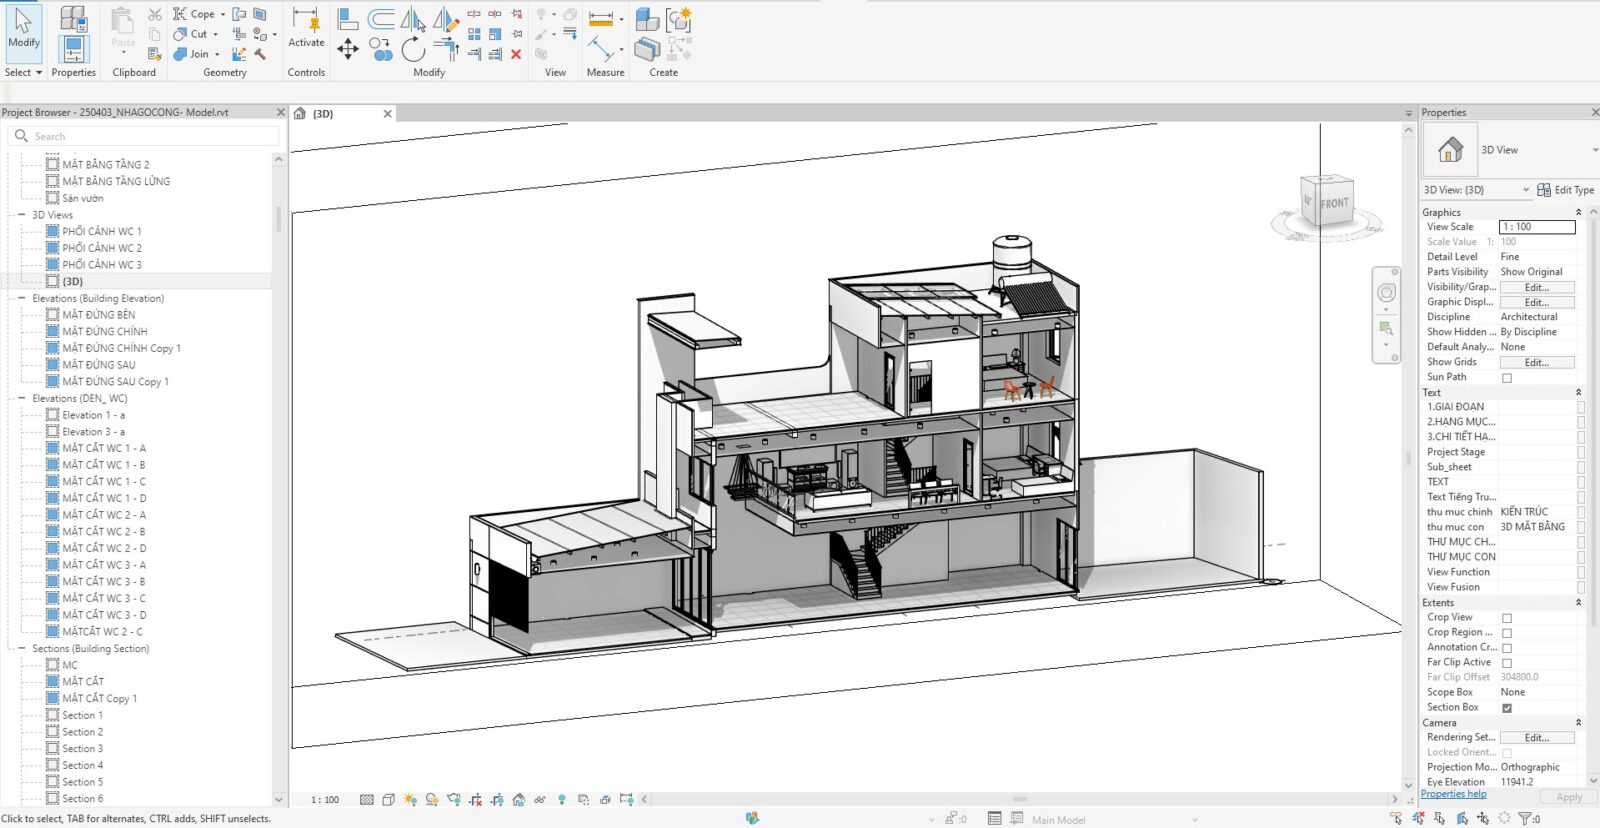Click Visual Style cube icon in view control bar
1600x828 pixels.
pyautogui.click(x=388, y=800)
